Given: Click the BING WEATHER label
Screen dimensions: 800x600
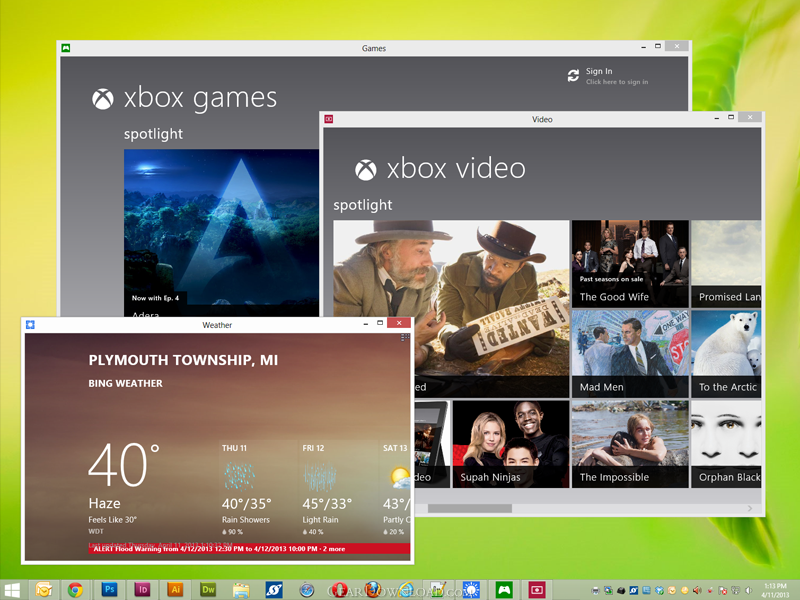Looking at the screenshot, I should point(126,383).
